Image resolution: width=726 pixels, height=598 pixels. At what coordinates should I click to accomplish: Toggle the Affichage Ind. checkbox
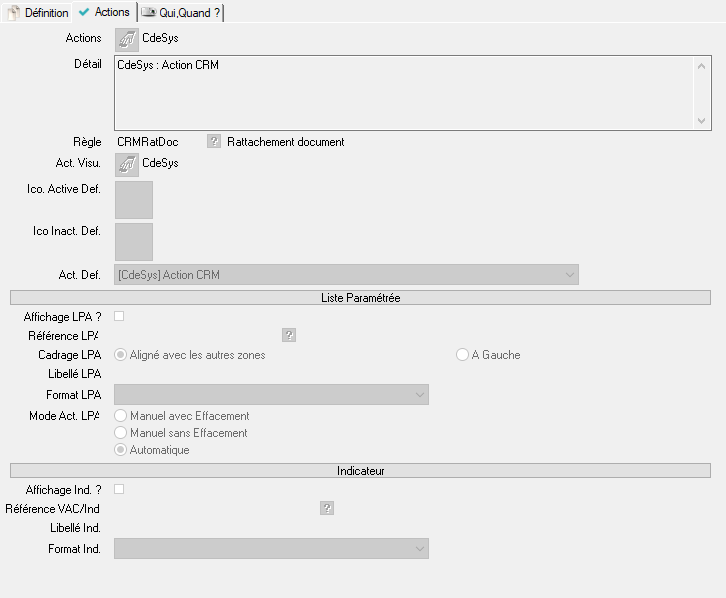coord(119,489)
